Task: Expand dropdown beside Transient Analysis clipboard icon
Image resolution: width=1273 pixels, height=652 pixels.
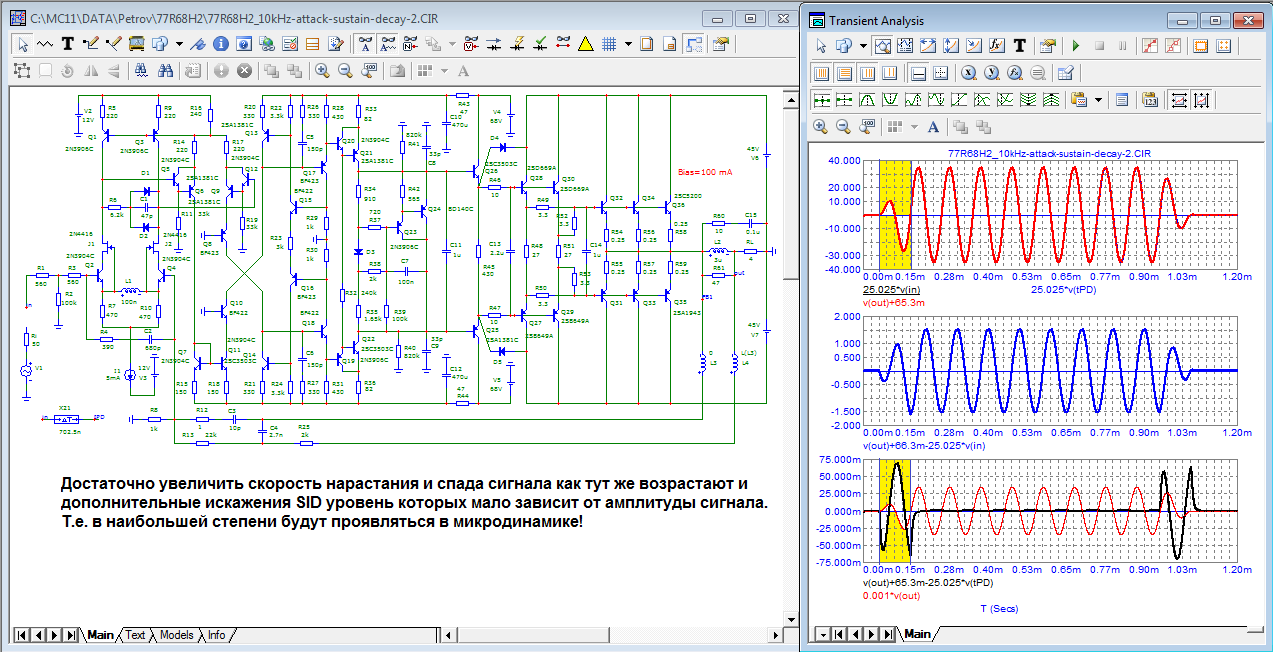Action: [1098, 100]
